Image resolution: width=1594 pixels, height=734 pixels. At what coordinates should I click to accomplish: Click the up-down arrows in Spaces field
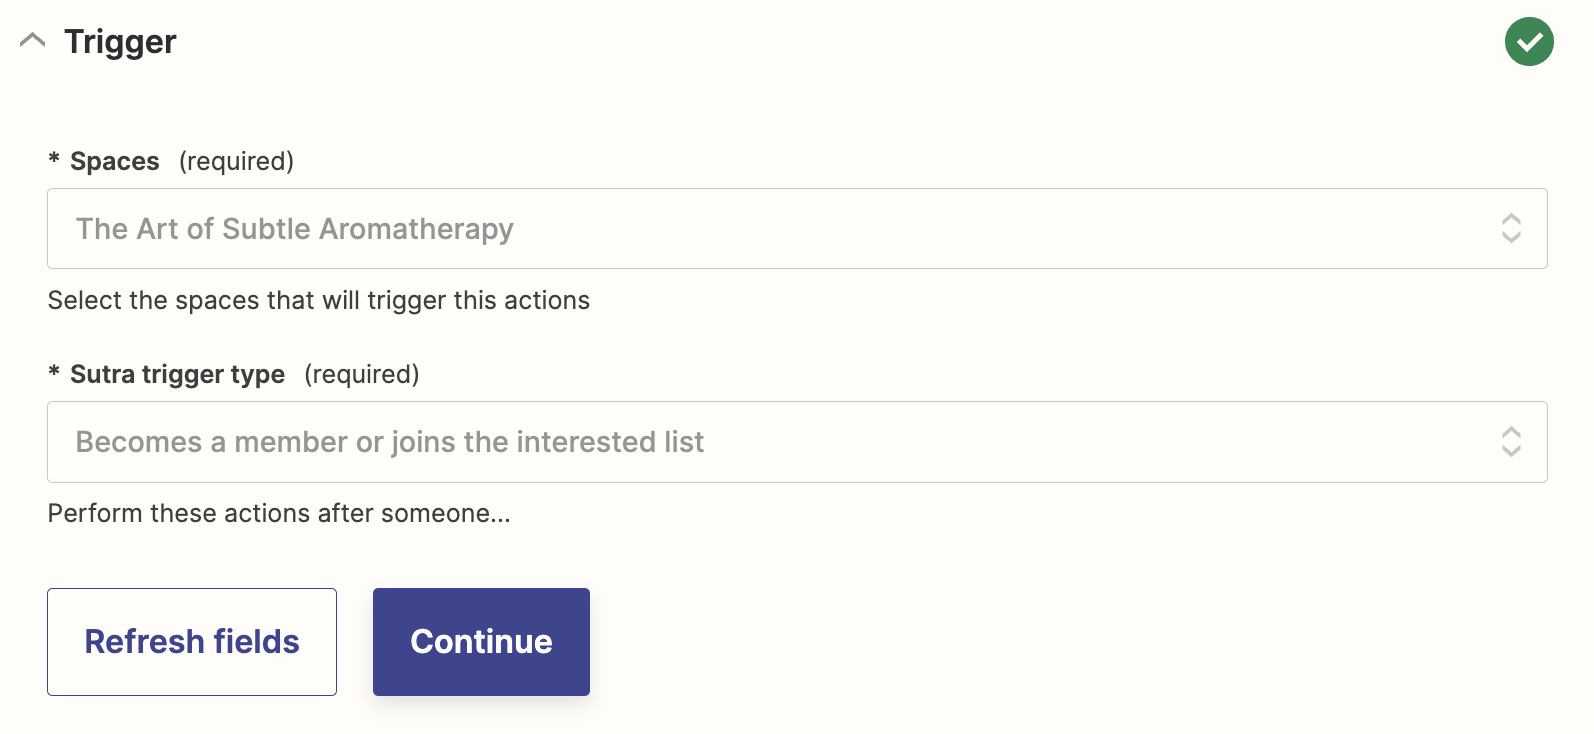[x=1511, y=228]
